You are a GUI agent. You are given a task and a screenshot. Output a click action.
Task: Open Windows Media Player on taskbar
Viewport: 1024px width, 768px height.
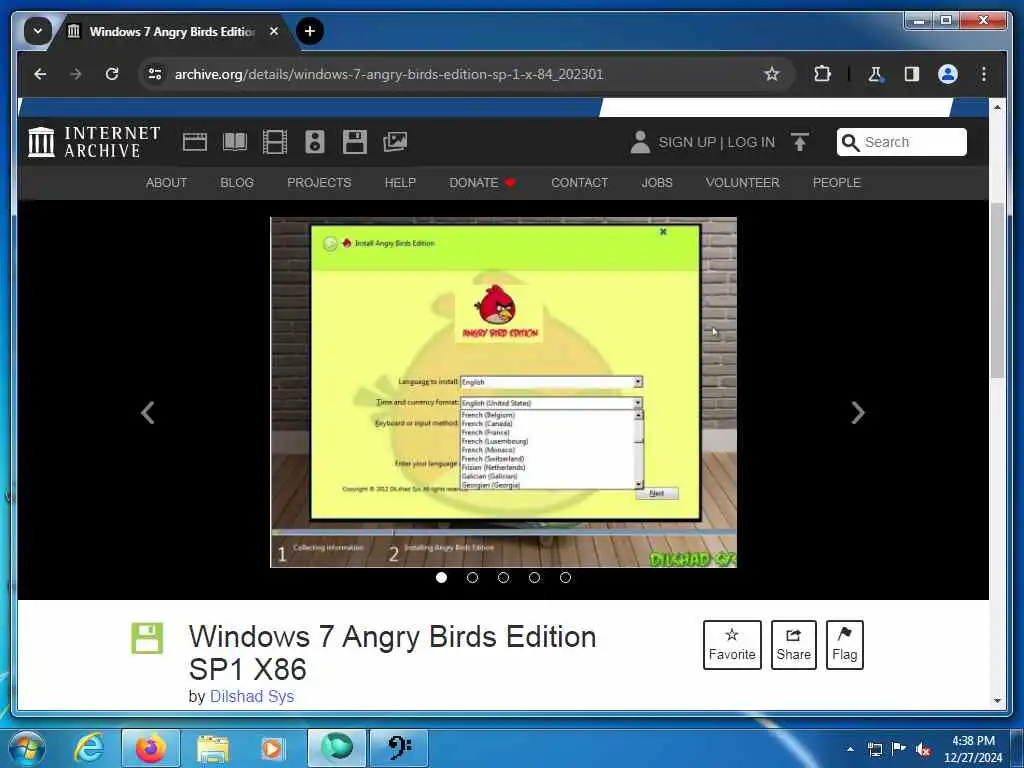[272, 748]
